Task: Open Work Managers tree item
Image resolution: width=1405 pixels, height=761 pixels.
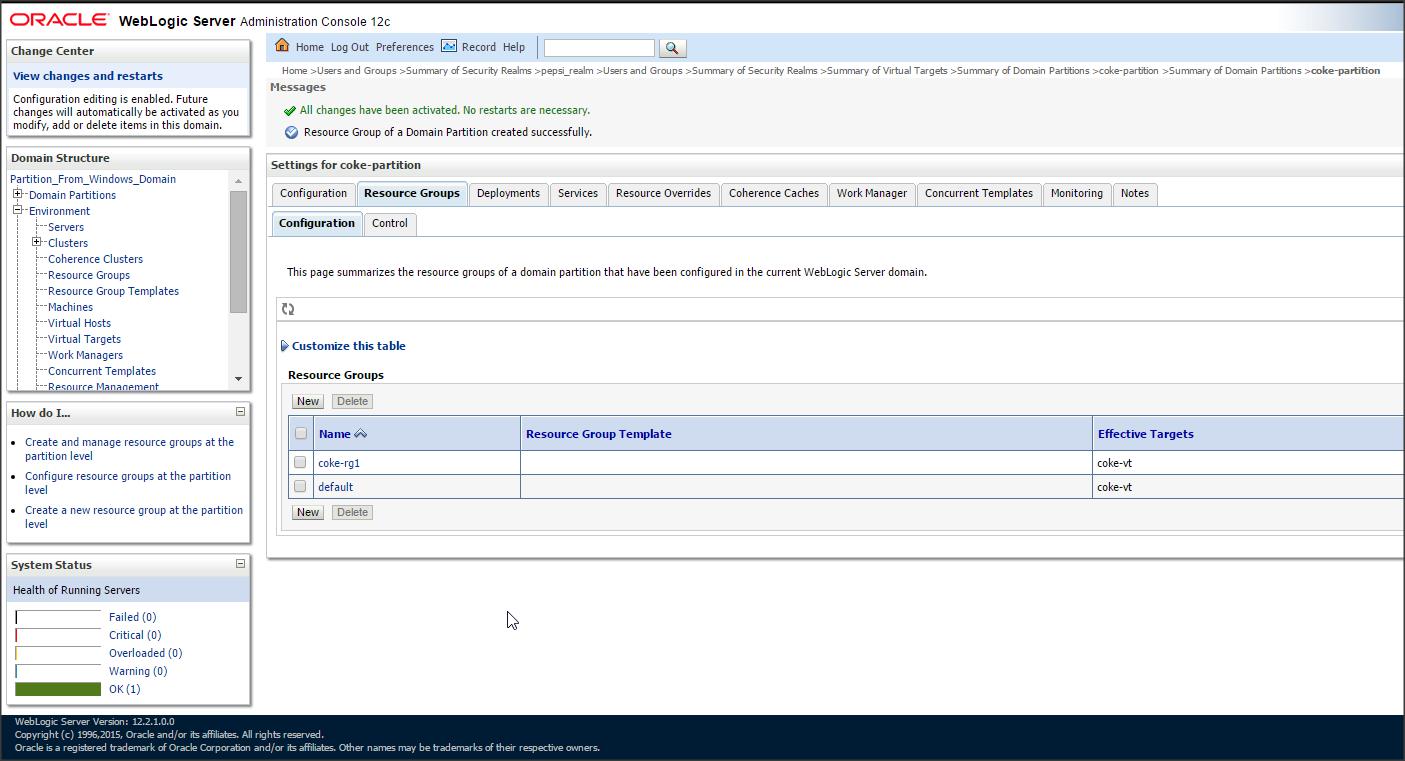Action: point(86,355)
